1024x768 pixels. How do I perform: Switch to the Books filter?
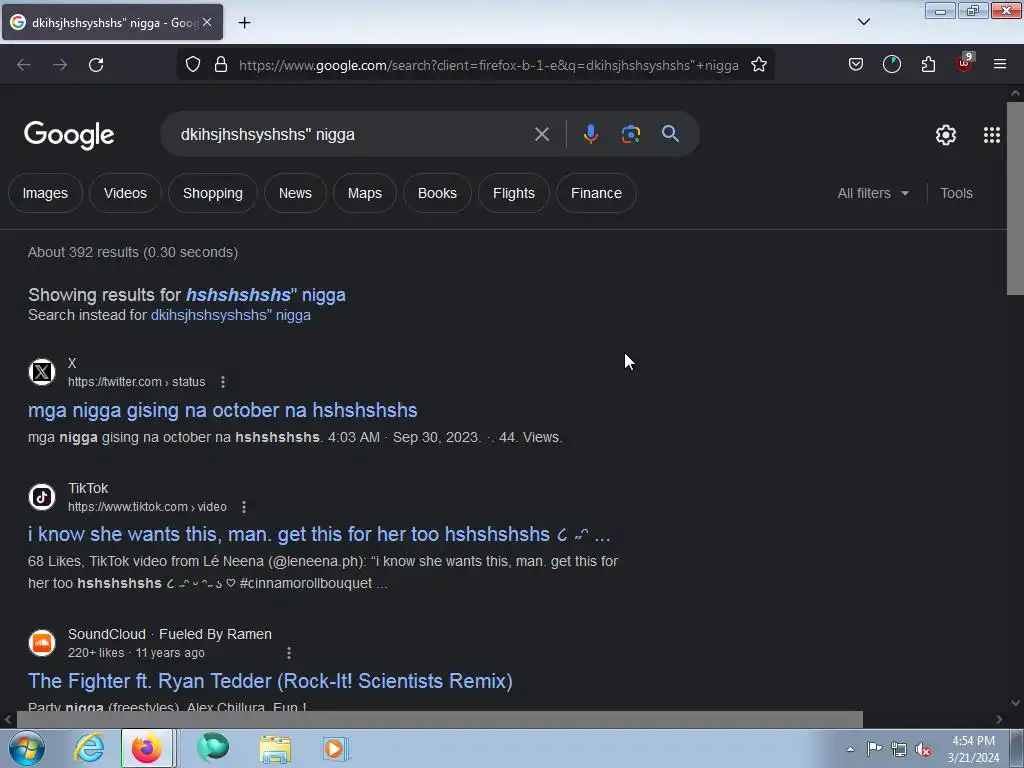pyautogui.click(x=437, y=193)
